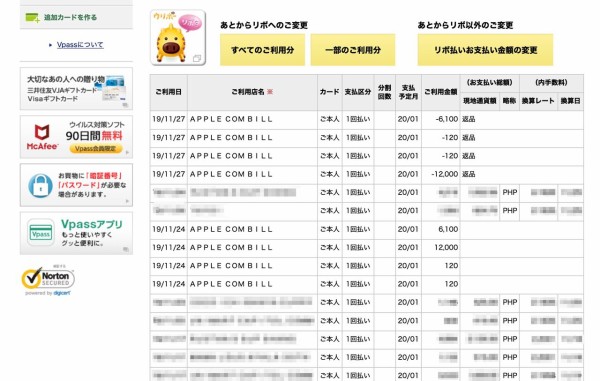Open the Vpassについて link
Screen dimensions: 600x381
[x=80, y=45]
